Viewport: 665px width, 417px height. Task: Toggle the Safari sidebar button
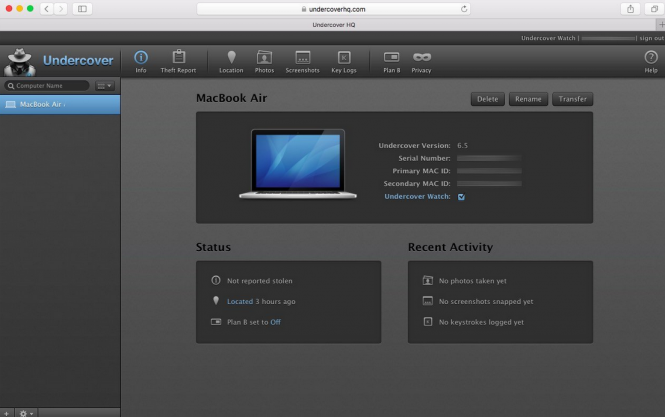(82, 9)
